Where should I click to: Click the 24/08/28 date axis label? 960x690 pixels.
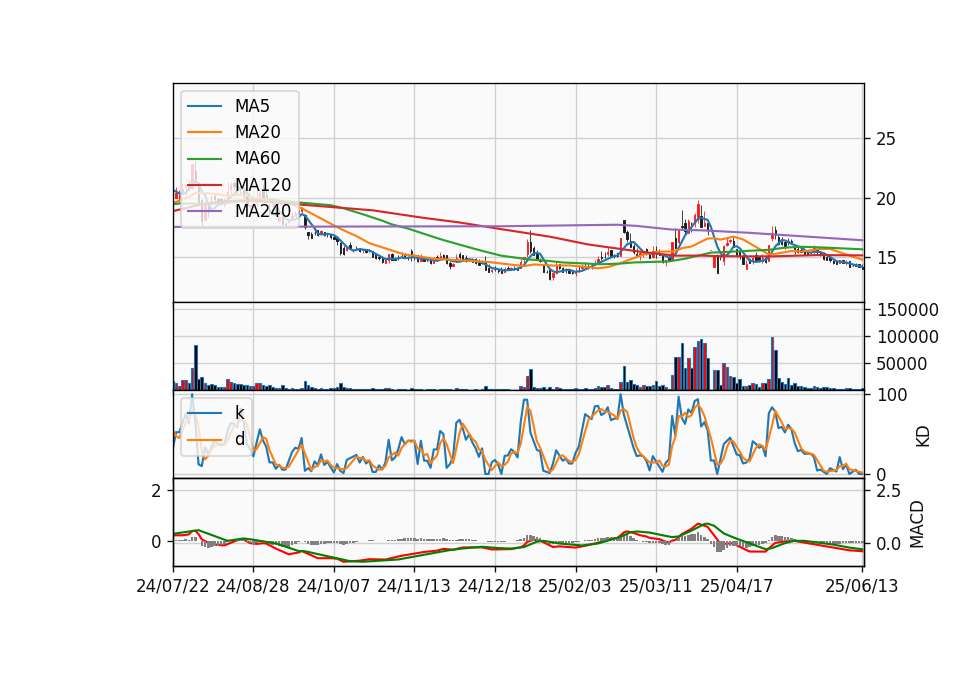[253, 586]
